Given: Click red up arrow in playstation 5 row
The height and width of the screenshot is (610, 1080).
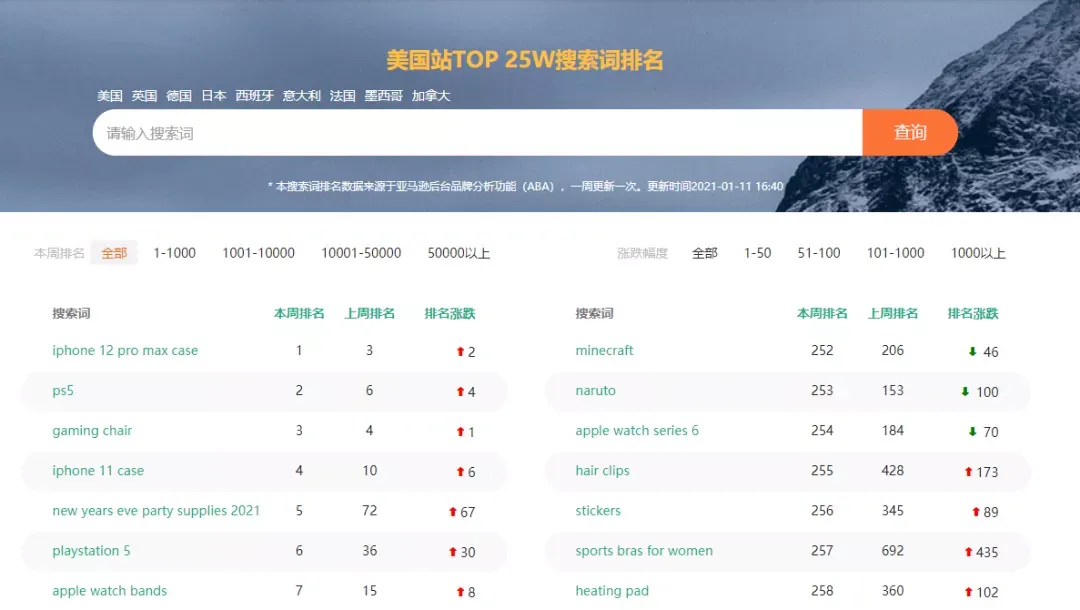Looking at the screenshot, I should tap(453, 551).
